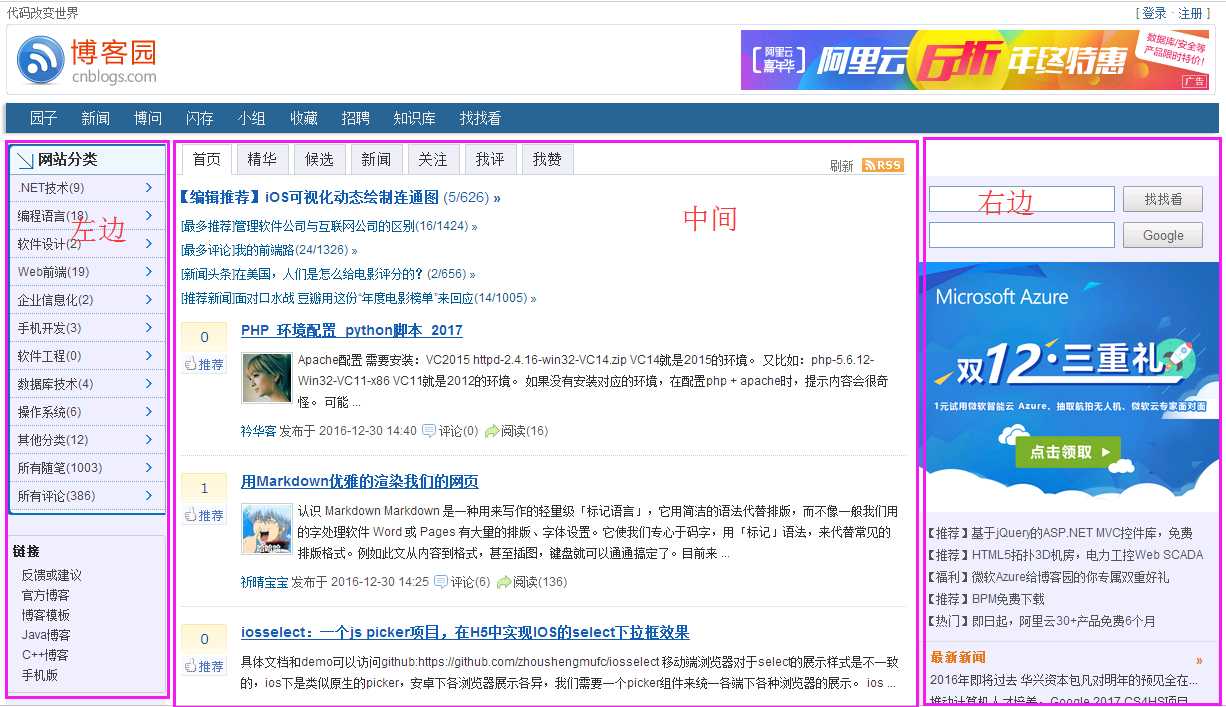Image resolution: width=1226 pixels, height=707 pixels.
Task: Expand the Web前端(19) category arrow
Action: click(148, 271)
